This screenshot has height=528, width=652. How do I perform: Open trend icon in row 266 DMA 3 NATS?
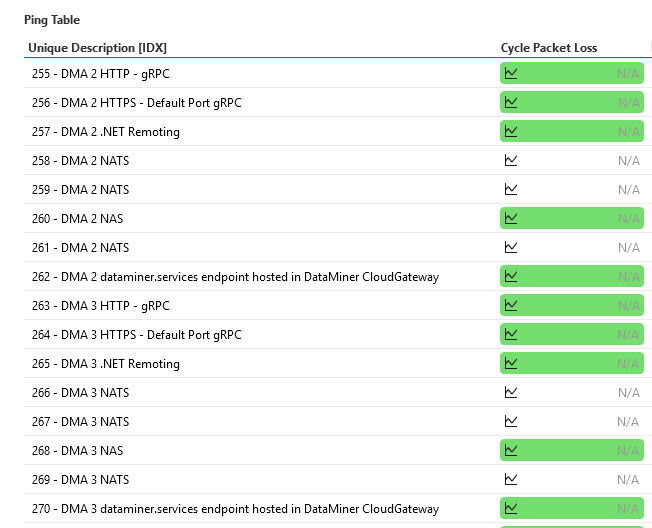pyautogui.click(x=511, y=392)
